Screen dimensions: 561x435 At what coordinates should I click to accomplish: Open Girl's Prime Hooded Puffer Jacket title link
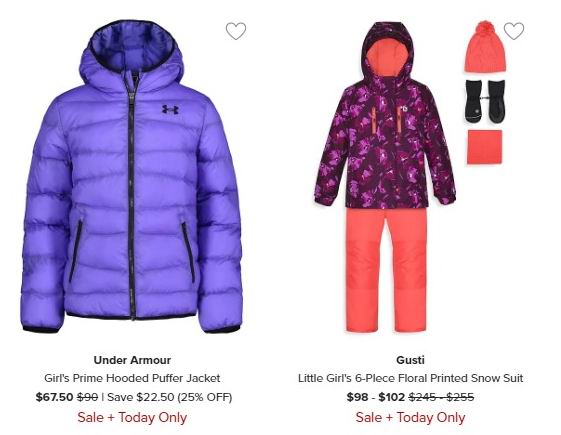(x=132, y=378)
